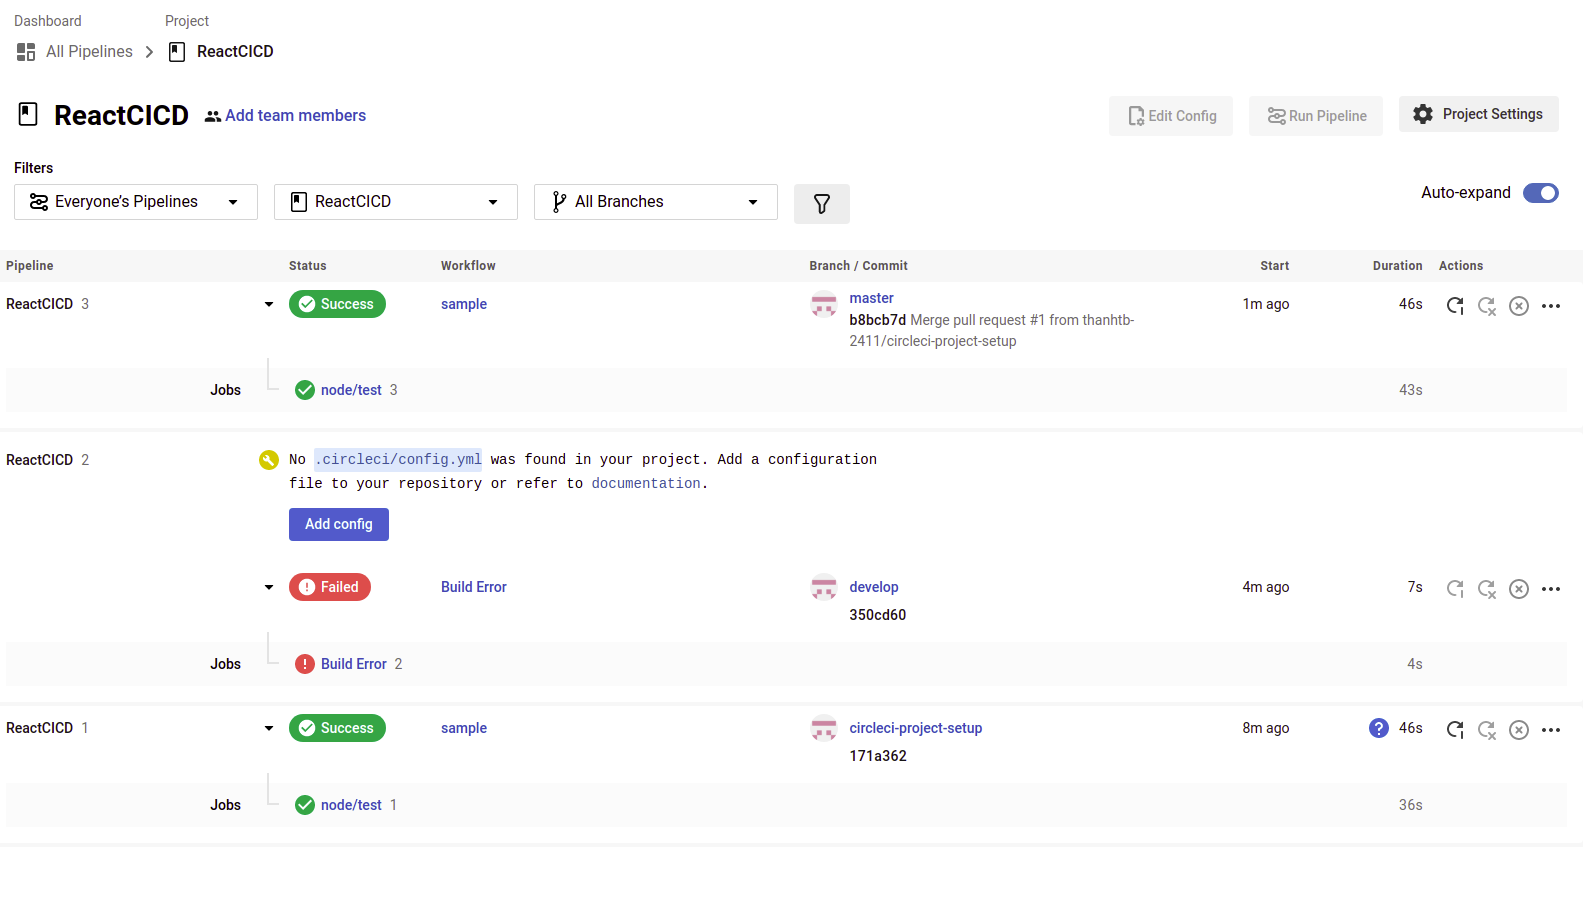
Task: Open the All Branches dropdown
Action: [656, 202]
